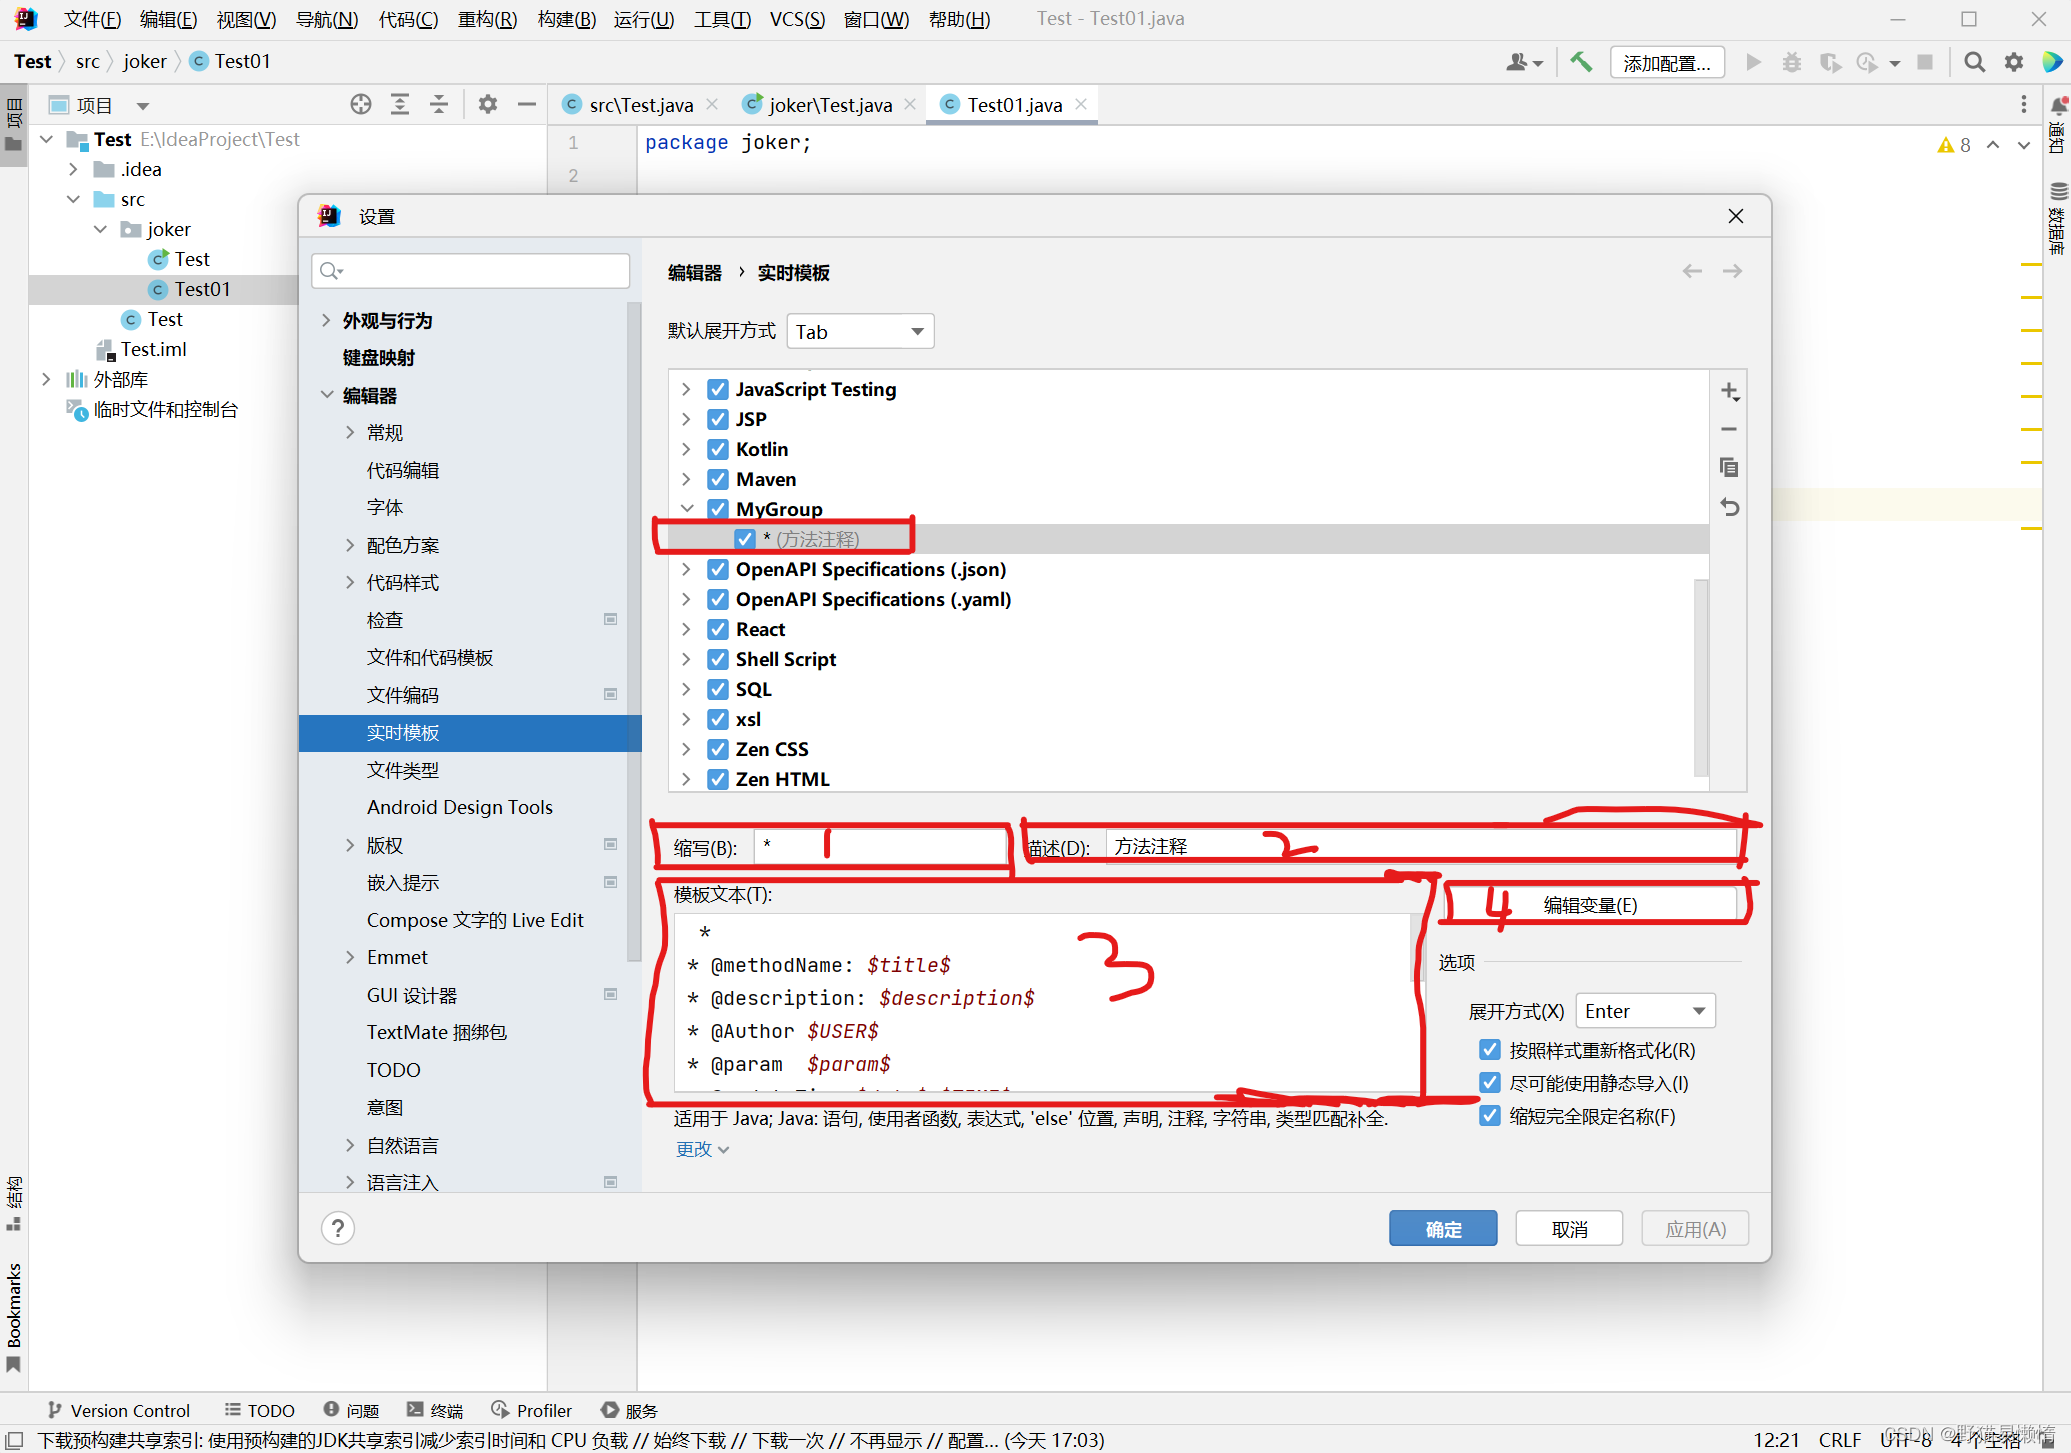Open the expand with Enter dropdown
2071x1453 pixels.
(x=1645, y=1011)
